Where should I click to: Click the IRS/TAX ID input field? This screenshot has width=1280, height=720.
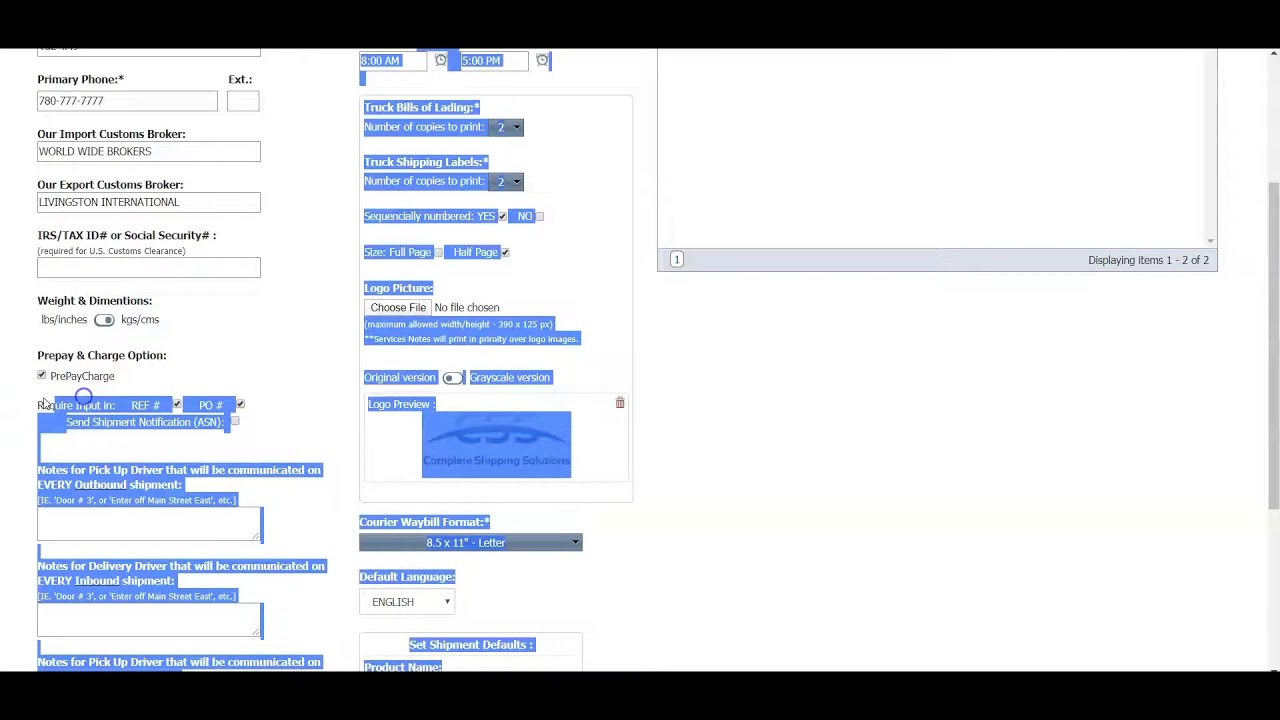149,268
